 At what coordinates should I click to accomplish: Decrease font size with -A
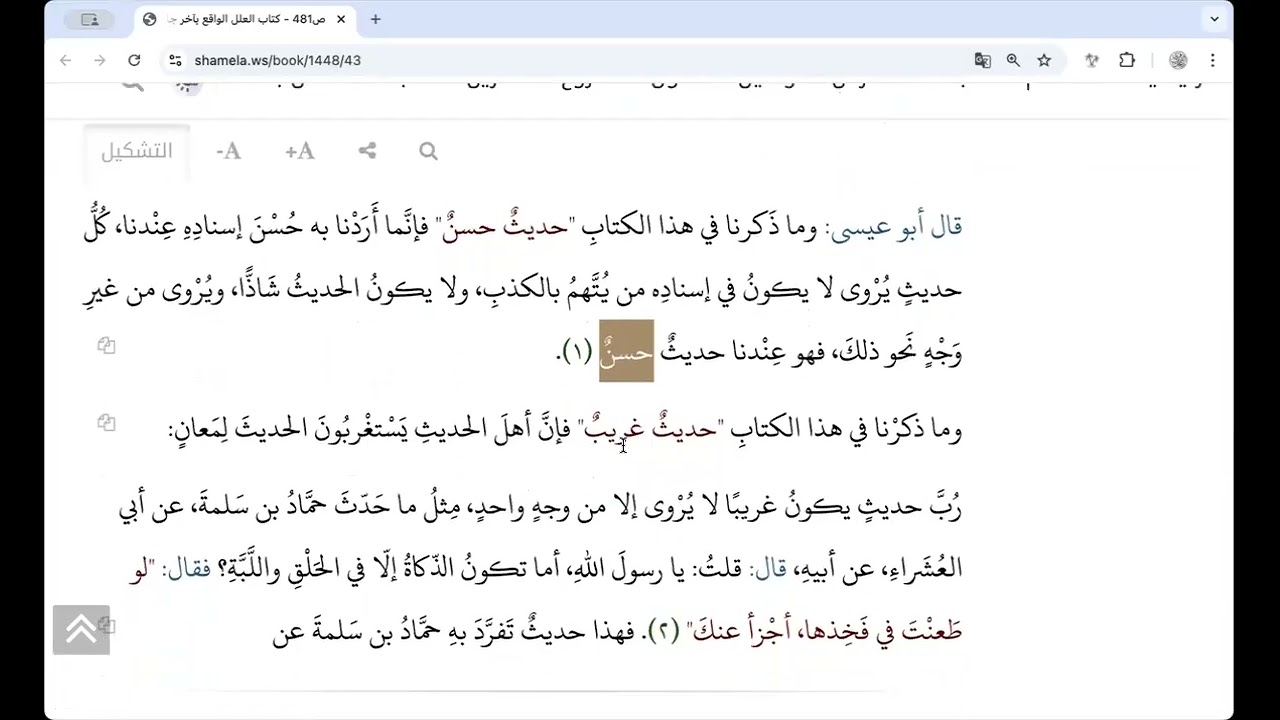(x=229, y=151)
